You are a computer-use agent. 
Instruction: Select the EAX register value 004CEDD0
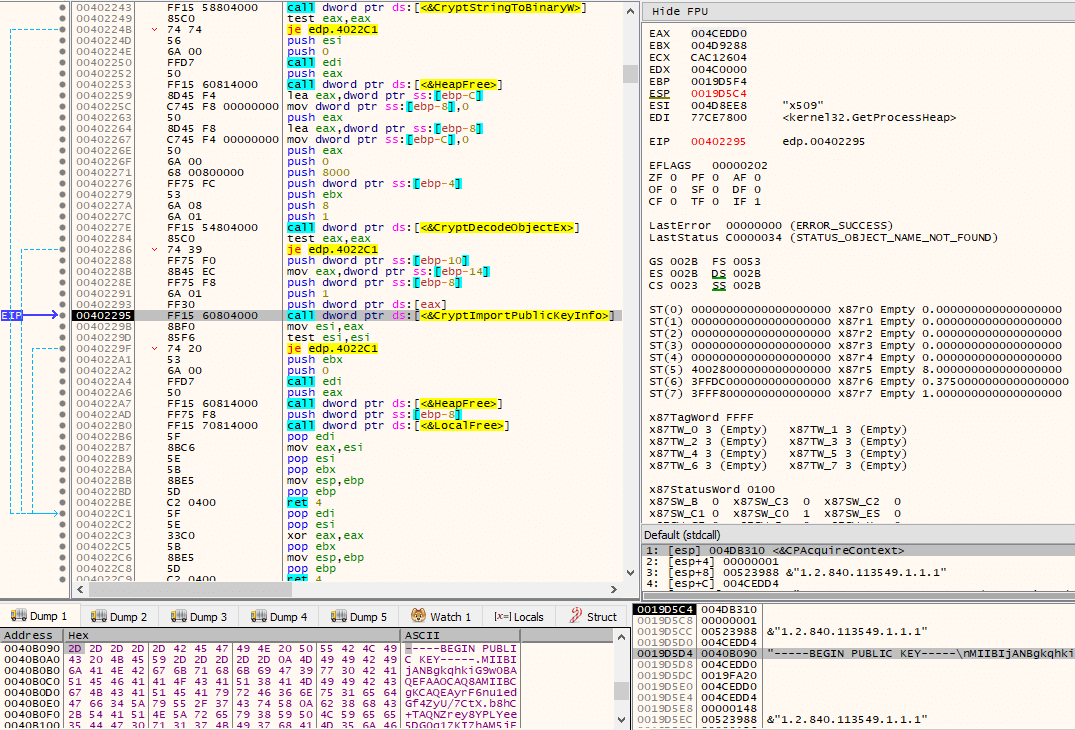(x=718, y=33)
